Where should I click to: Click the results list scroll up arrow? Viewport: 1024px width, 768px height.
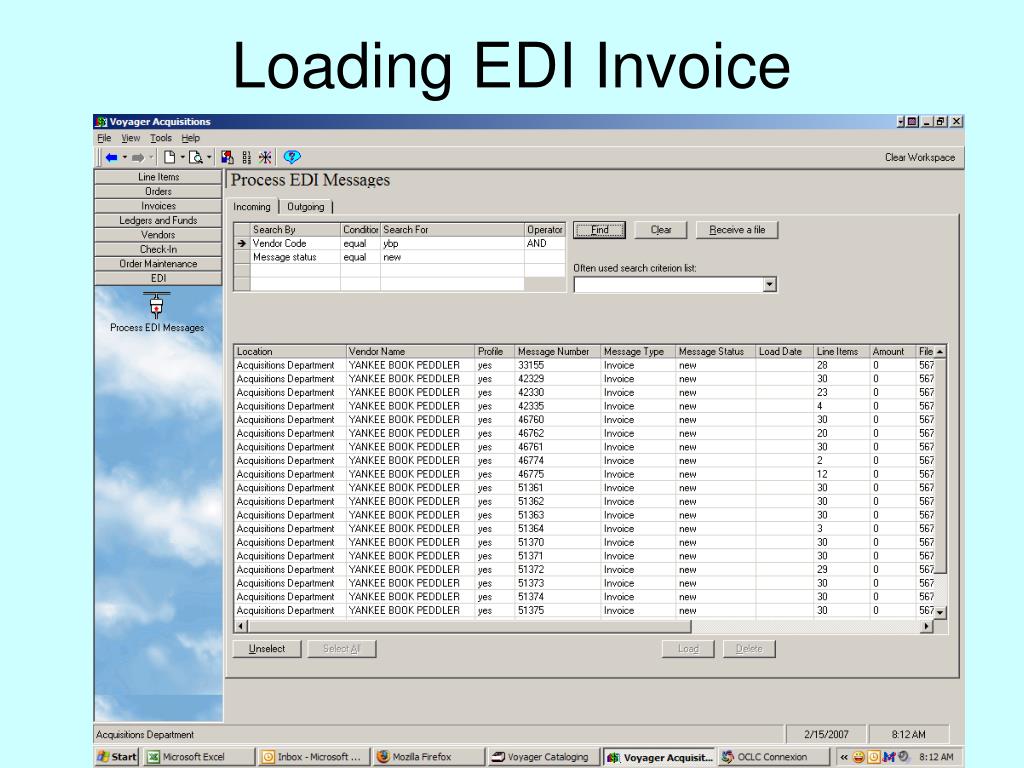[x=940, y=352]
